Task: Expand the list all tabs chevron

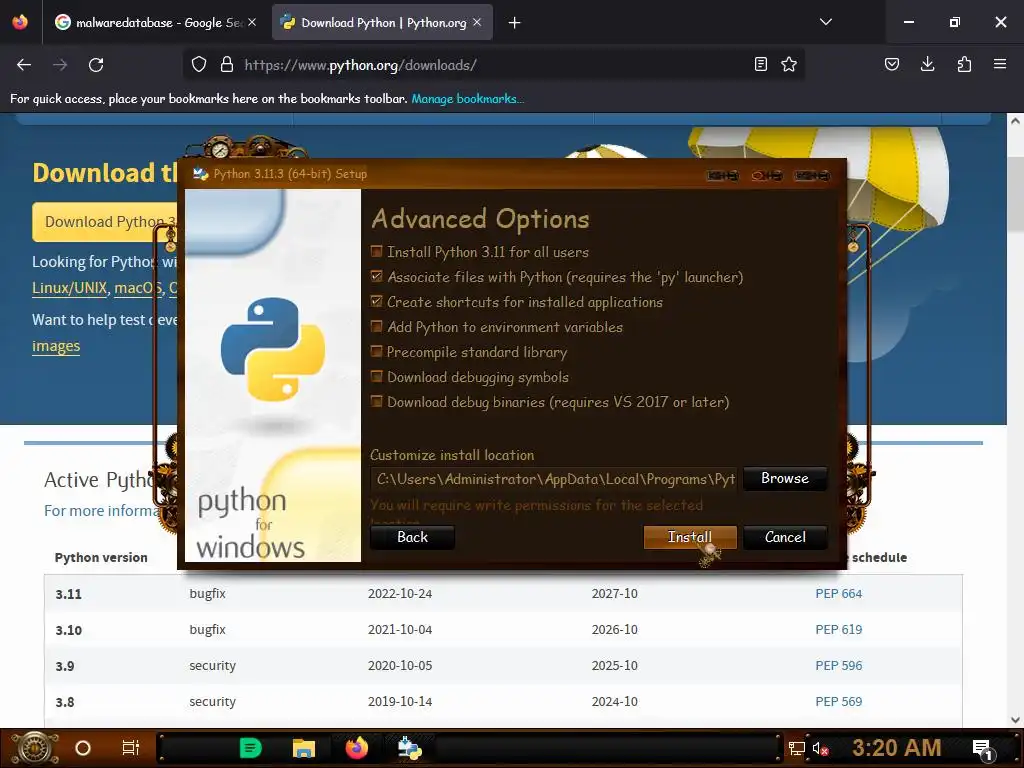Action: pyautogui.click(x=826, y=22)
